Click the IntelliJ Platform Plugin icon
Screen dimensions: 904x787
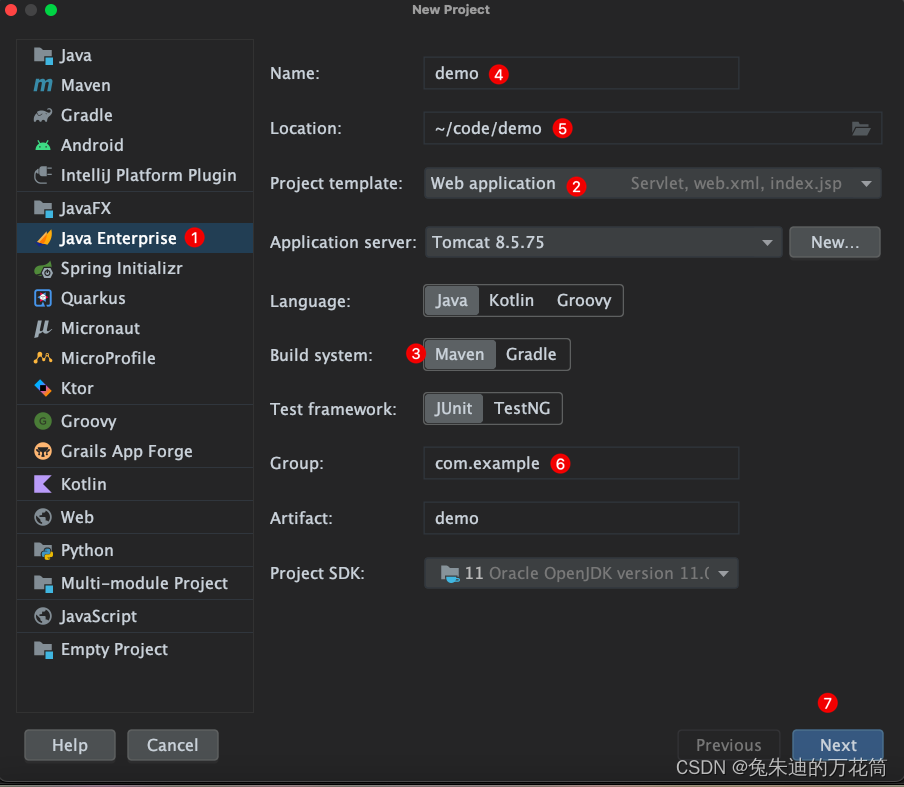click(x=43, y=175)
